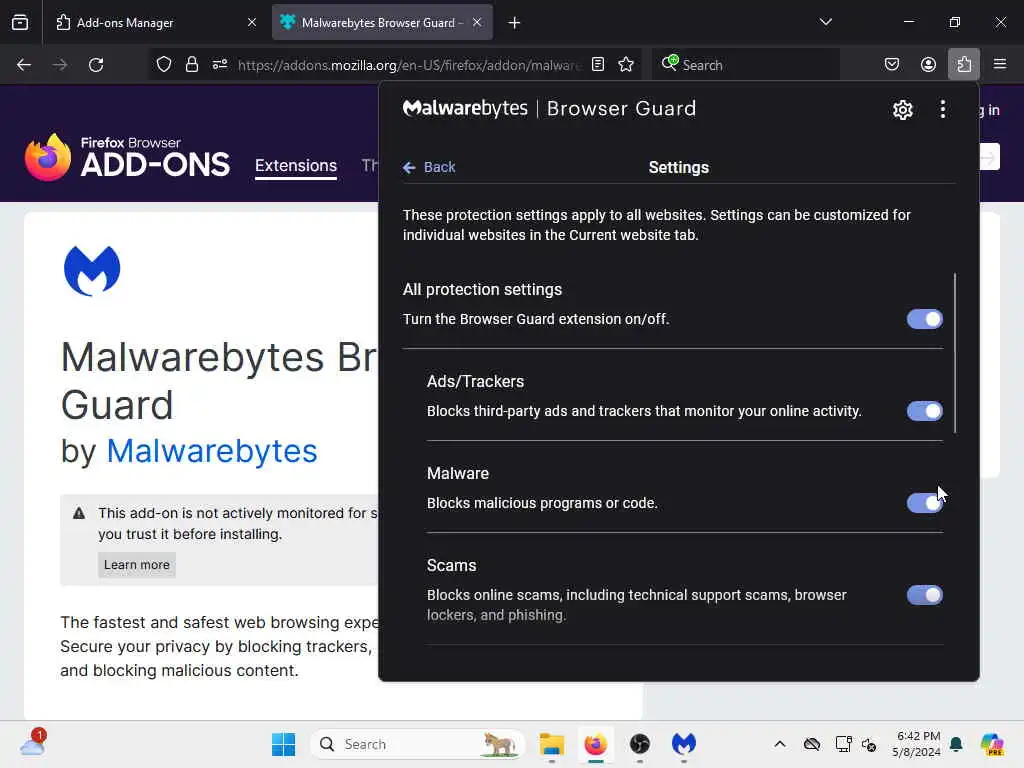Click the Malwarebytes Browser Guard header logo

coord(549,108)
